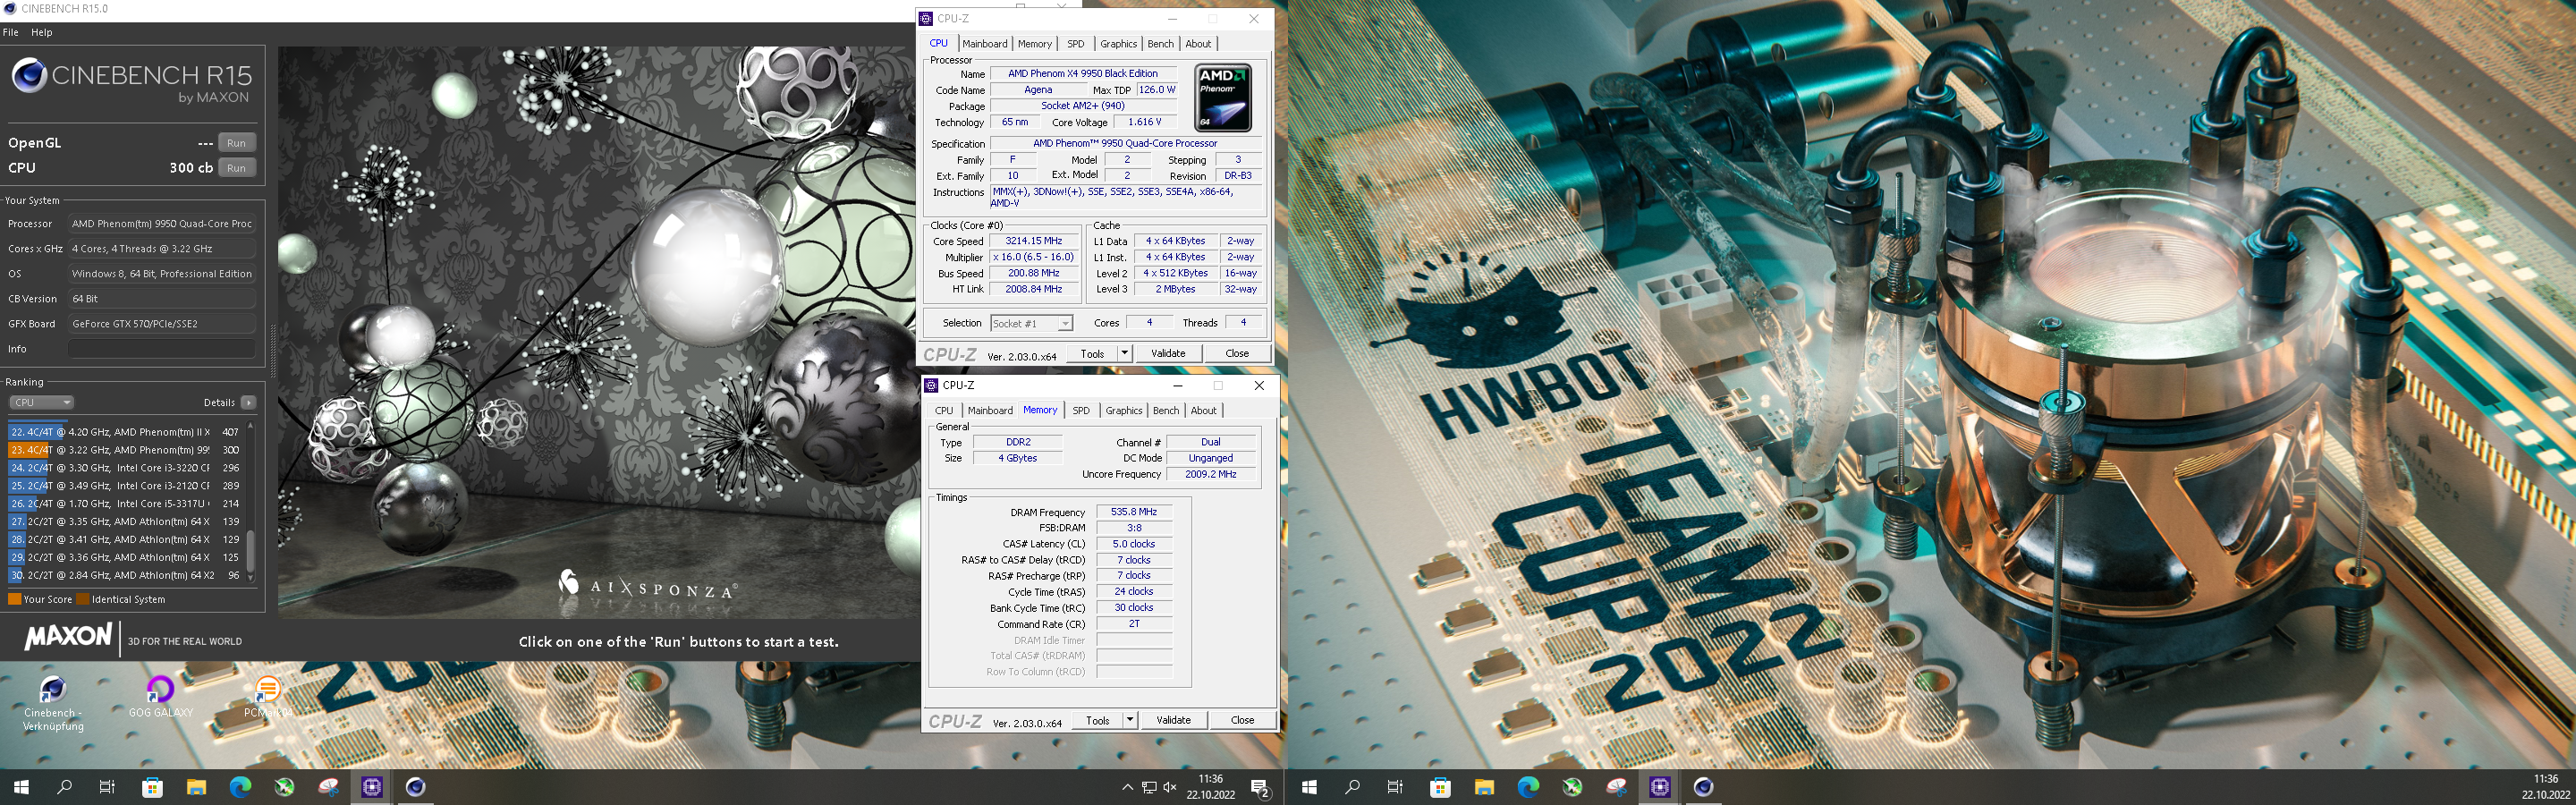
Task: Select ranking row 22 with 407 score
Action: coord(126,432)
